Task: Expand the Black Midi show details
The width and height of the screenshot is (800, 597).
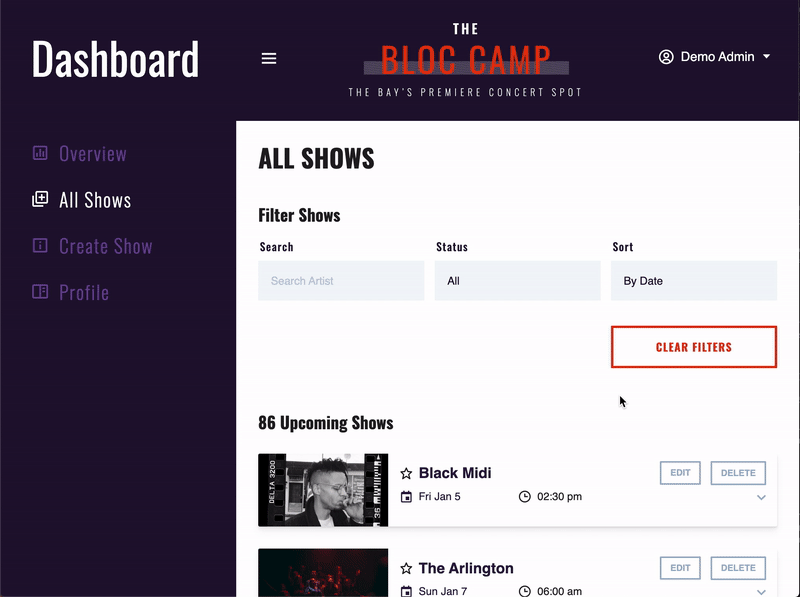Action: tap(761, 497)
